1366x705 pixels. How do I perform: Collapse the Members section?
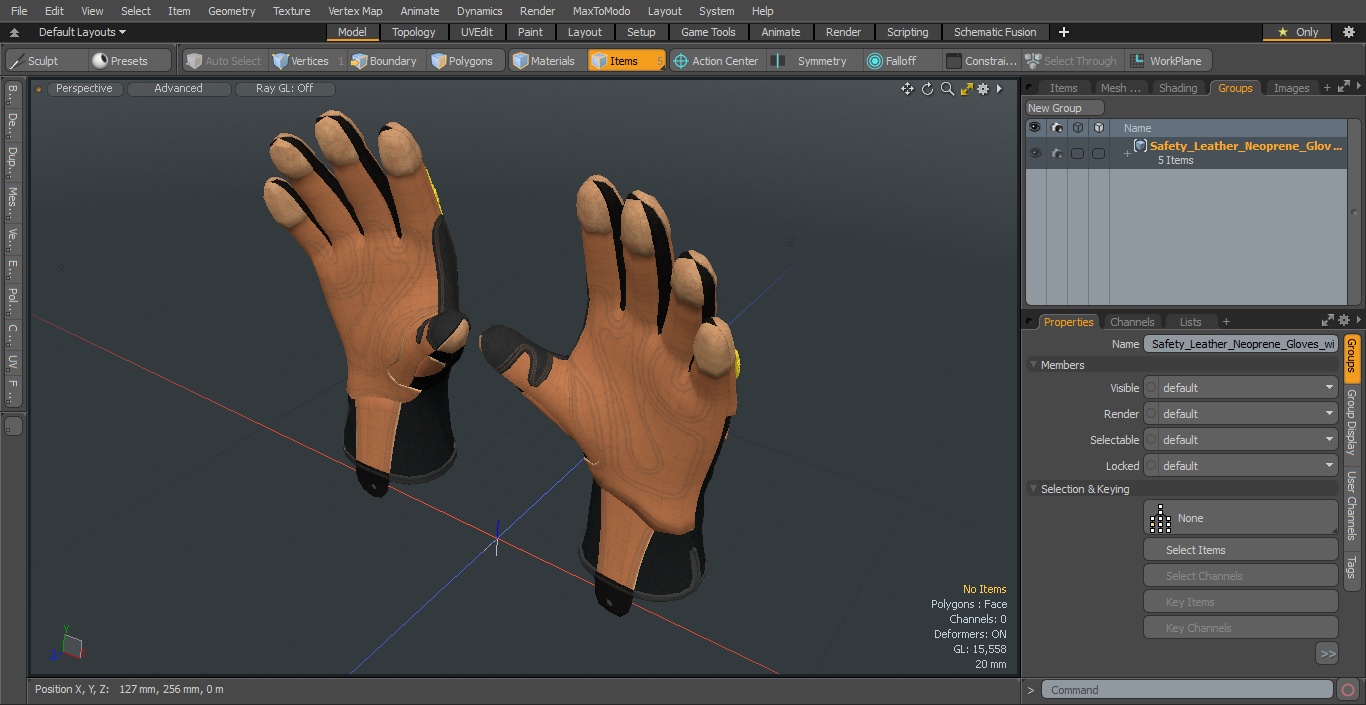pos(1034,365)
